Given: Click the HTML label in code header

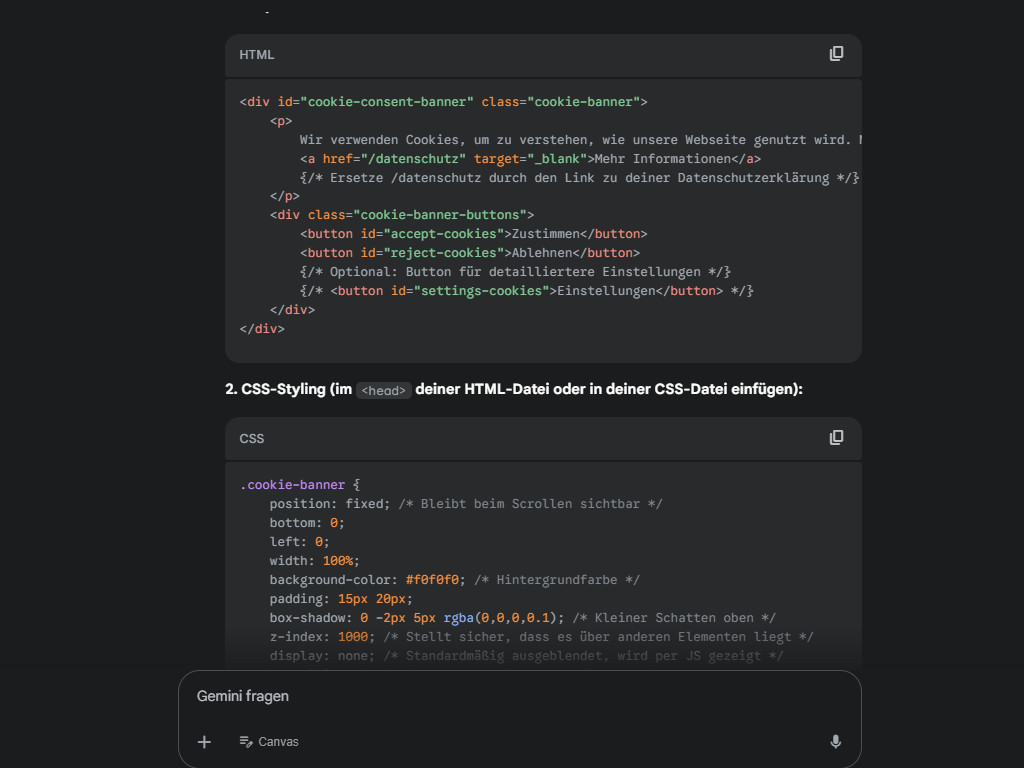Looking at the screenshot, I should [x=256, y=55].
